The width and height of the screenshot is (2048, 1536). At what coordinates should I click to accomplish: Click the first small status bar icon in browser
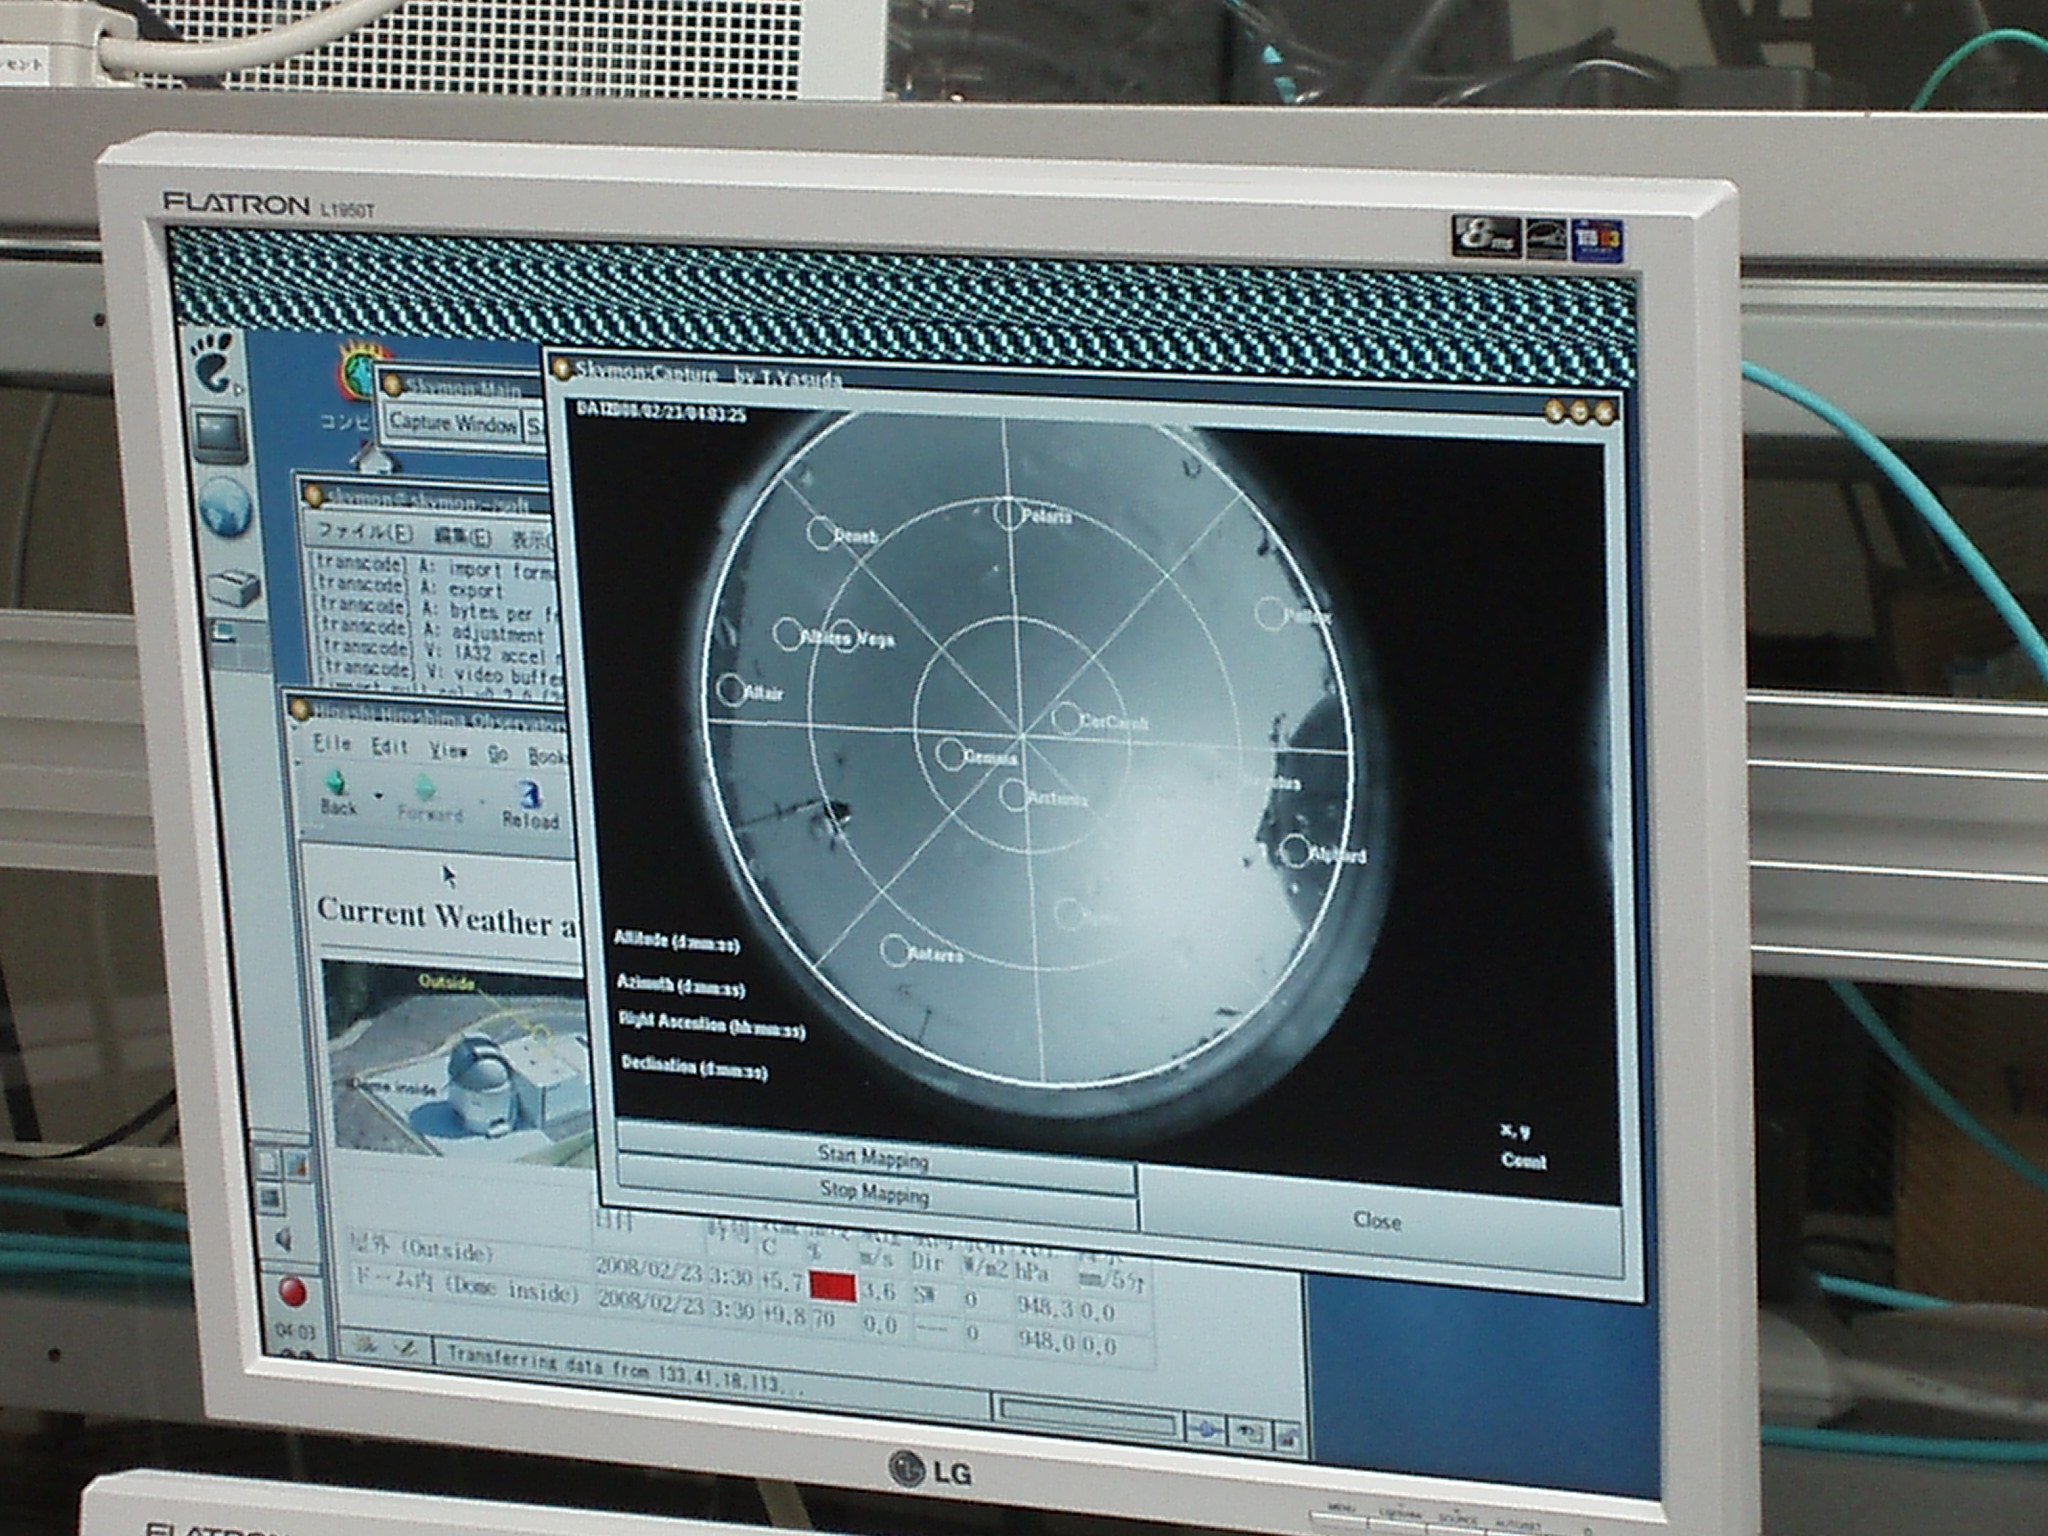coord(366,1345)
